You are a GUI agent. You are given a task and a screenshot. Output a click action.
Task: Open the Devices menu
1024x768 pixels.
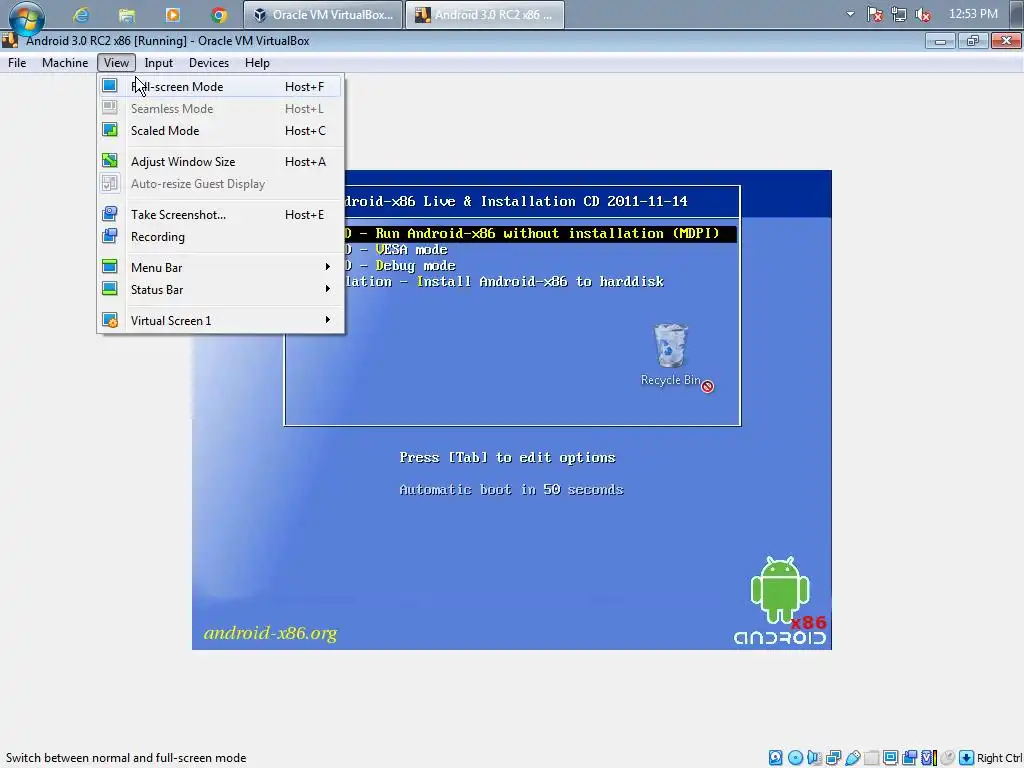click(x=209, y=63)
